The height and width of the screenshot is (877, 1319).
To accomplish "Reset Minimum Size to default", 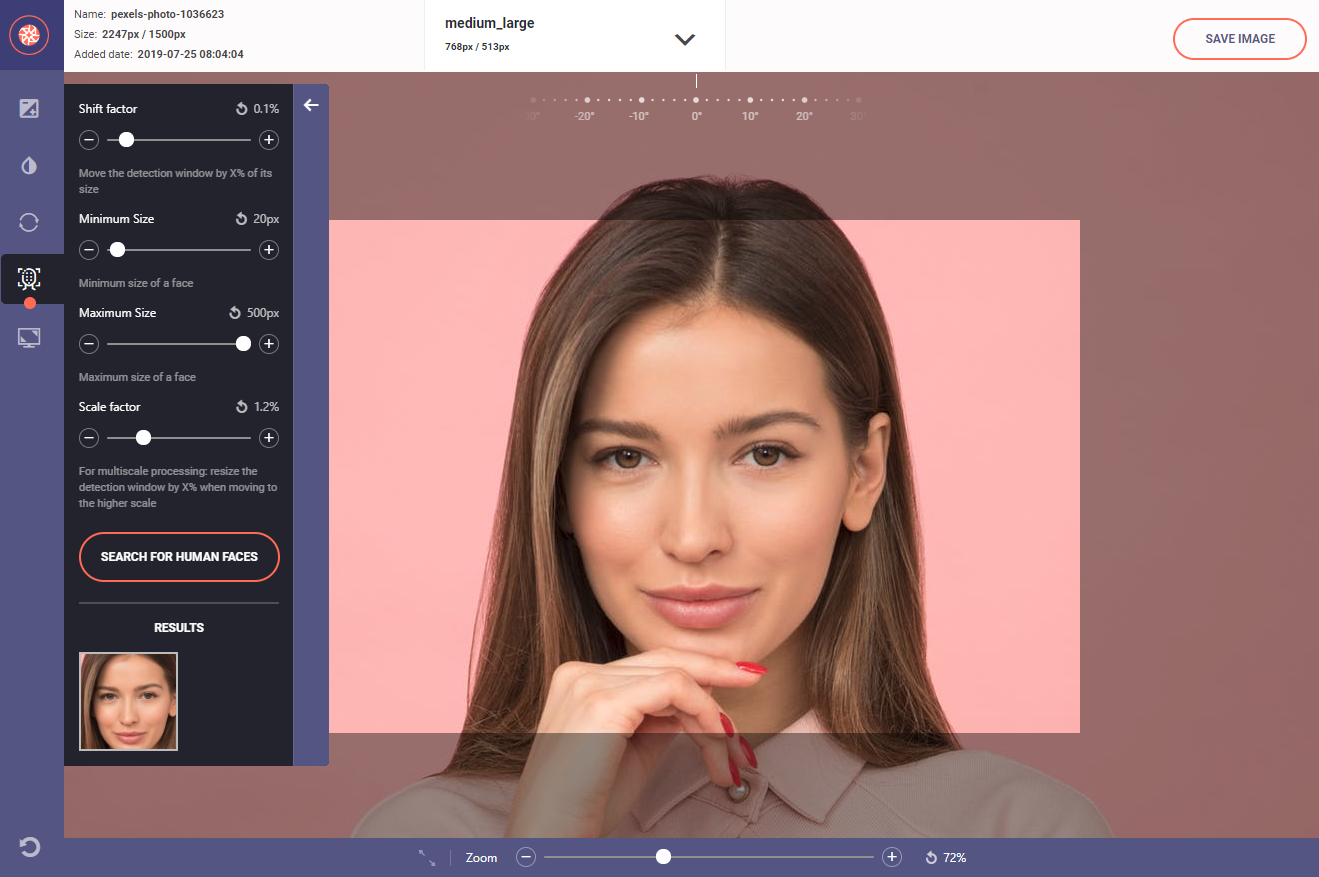I will point(241,219).
